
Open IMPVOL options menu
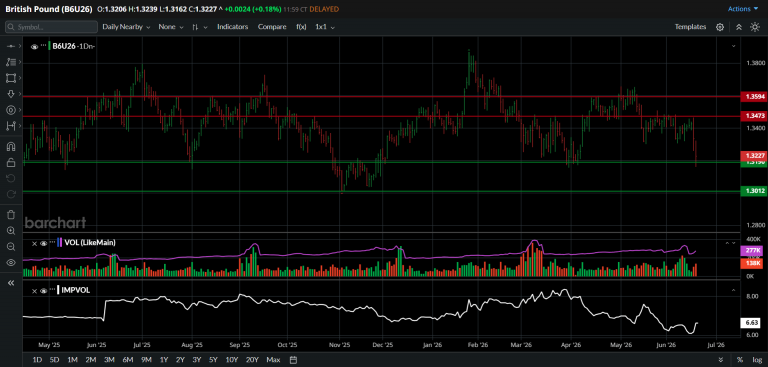click(x=52, y=290)
